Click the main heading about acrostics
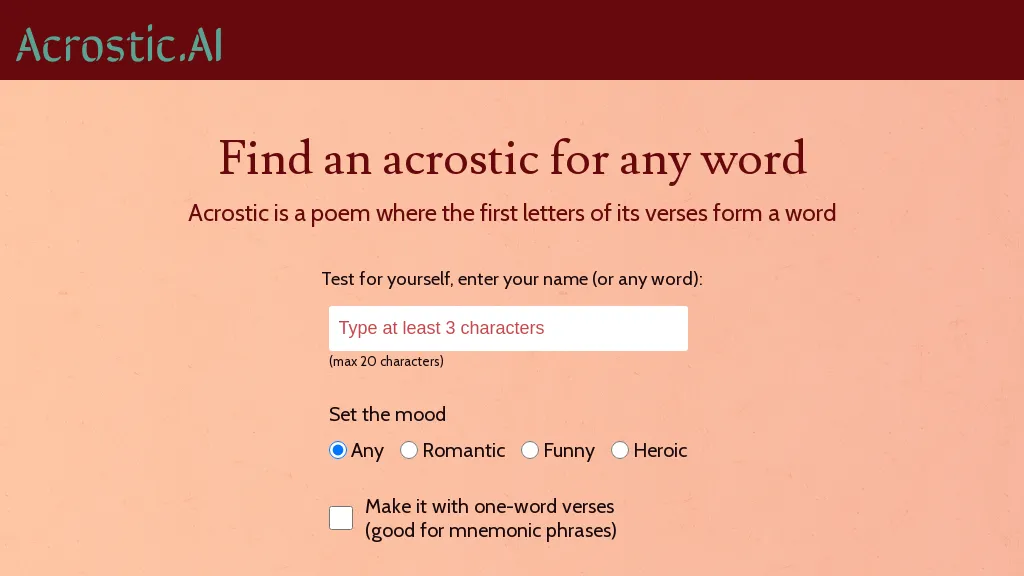1024x576 pixels. click(x=512, y=159)
